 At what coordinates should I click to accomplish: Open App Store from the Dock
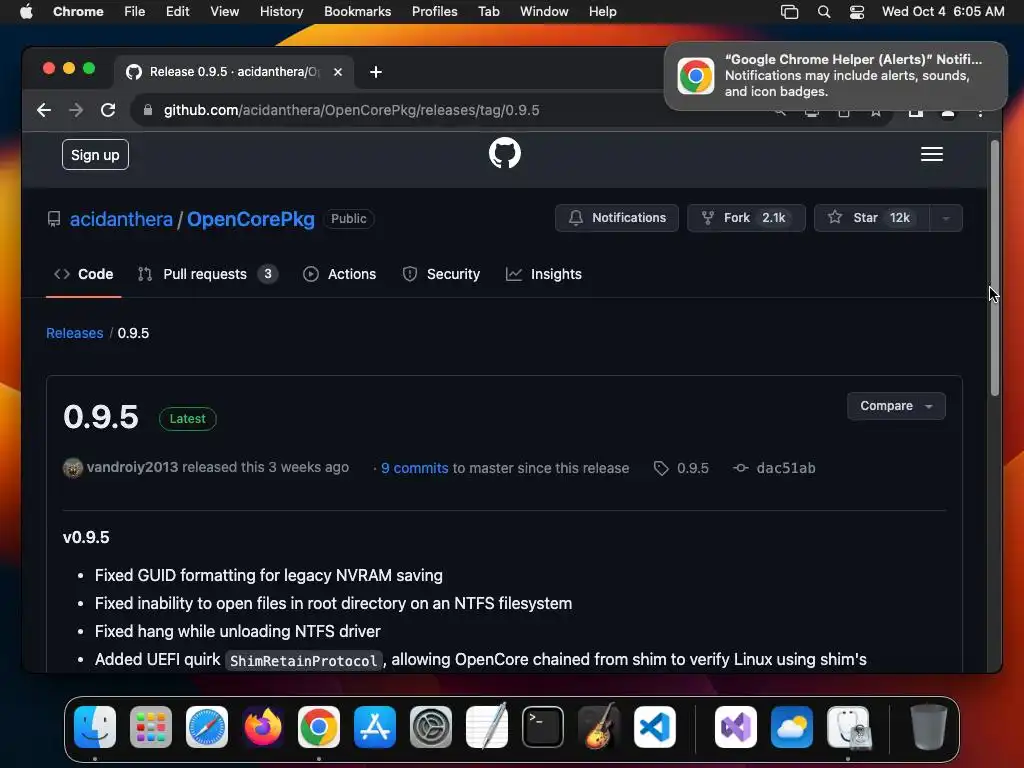pyautogui.click(x=375, y=727)
